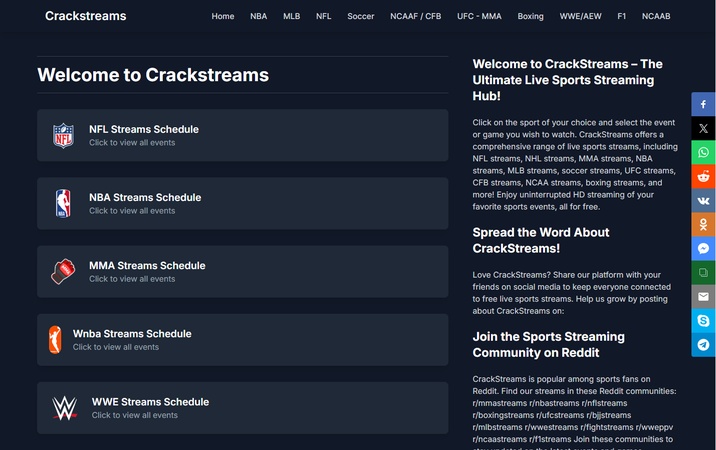Share page via WhatsApp

tap(703, 152)
